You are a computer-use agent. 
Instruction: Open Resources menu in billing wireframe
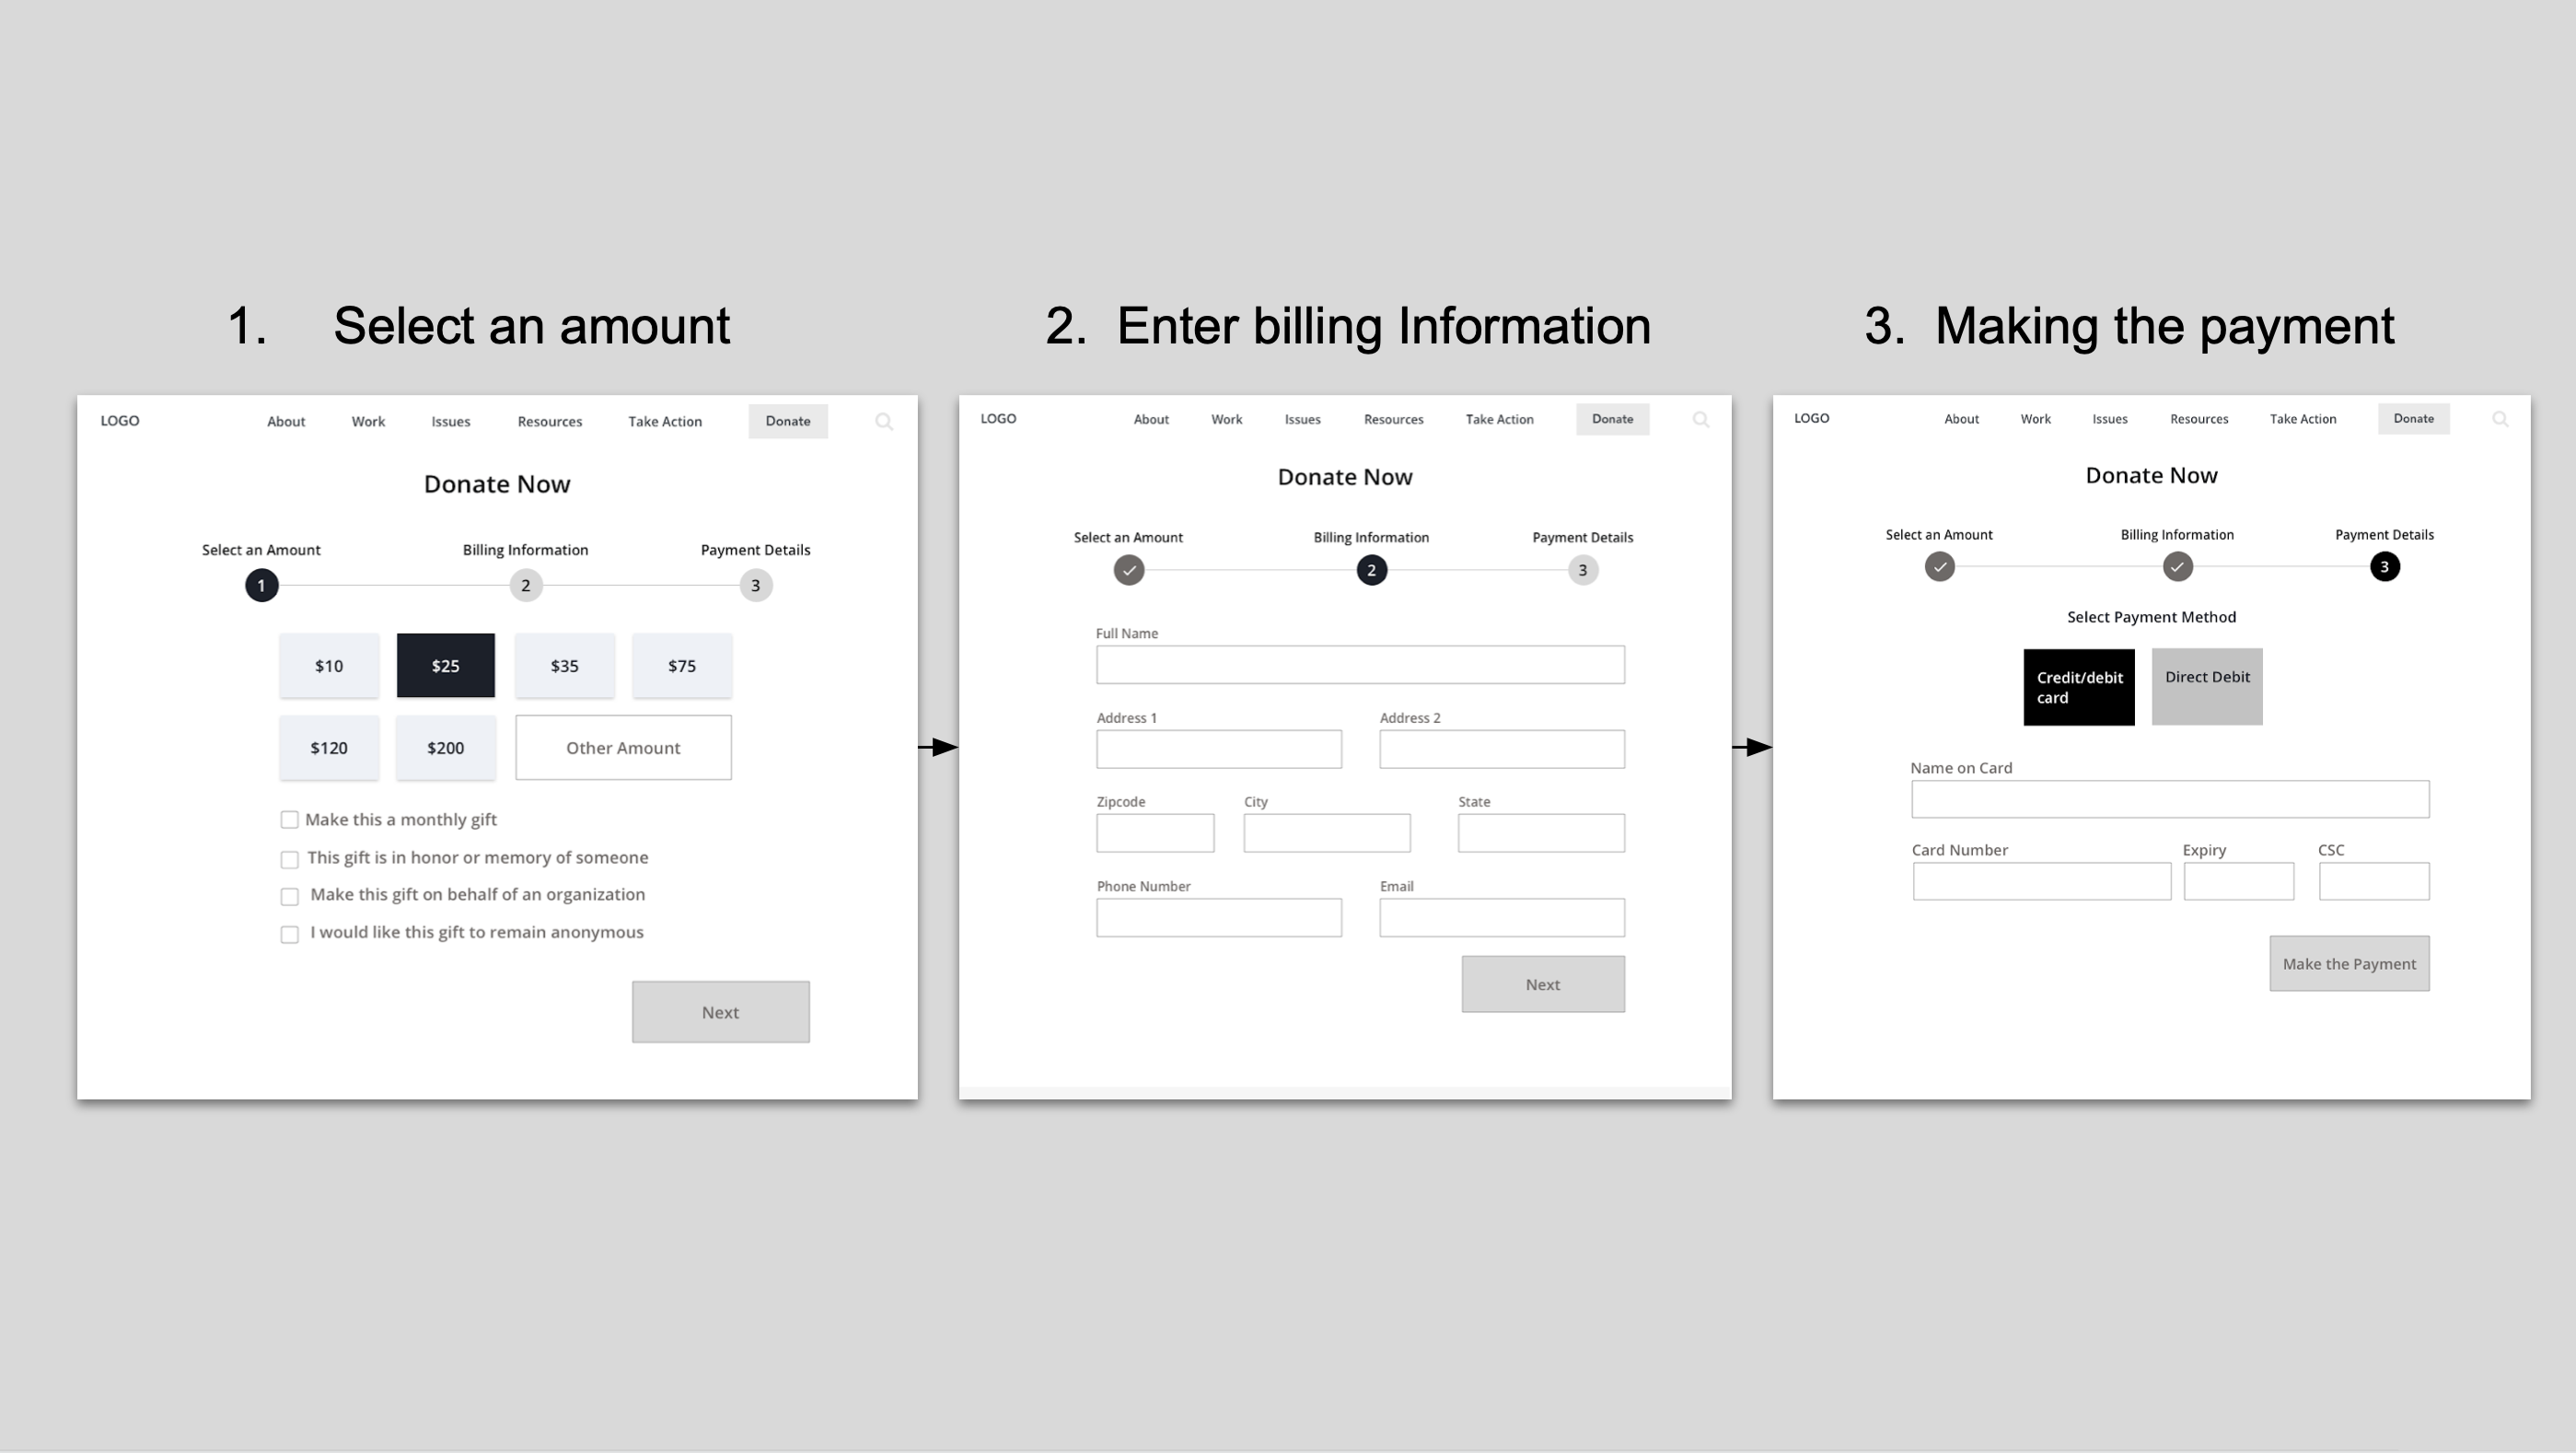(1393, 420)
